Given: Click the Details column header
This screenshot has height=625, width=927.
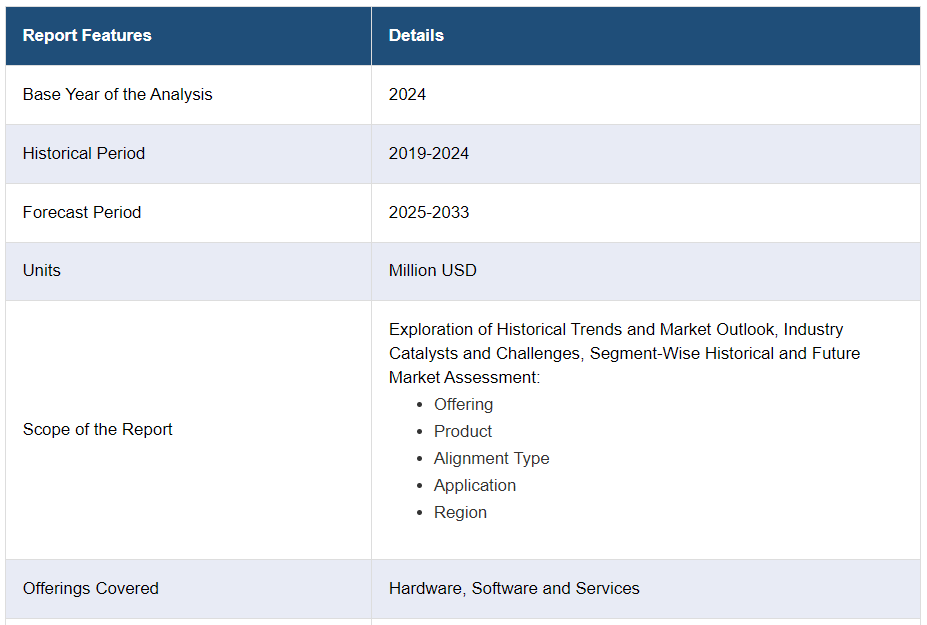Looking at the screenshot, I should pyautogui.click(x=416, y=36).
